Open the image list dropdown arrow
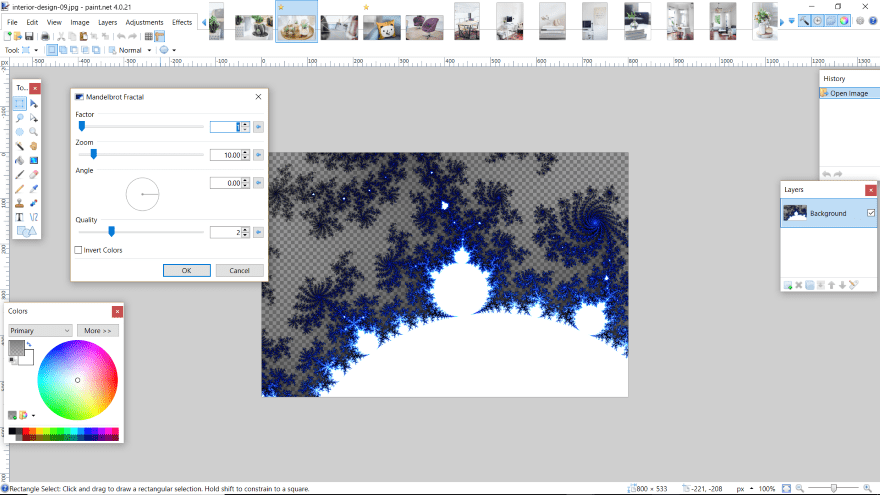Image resolution: width=880 pixels, height=495 pixels. [792, 21]
